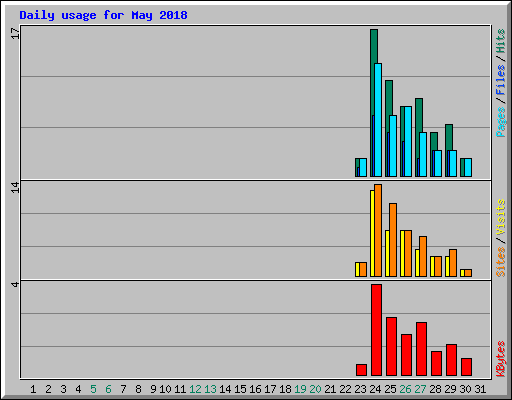
Task: Click green day label 13 on x-axis
Action: [210, 389]
